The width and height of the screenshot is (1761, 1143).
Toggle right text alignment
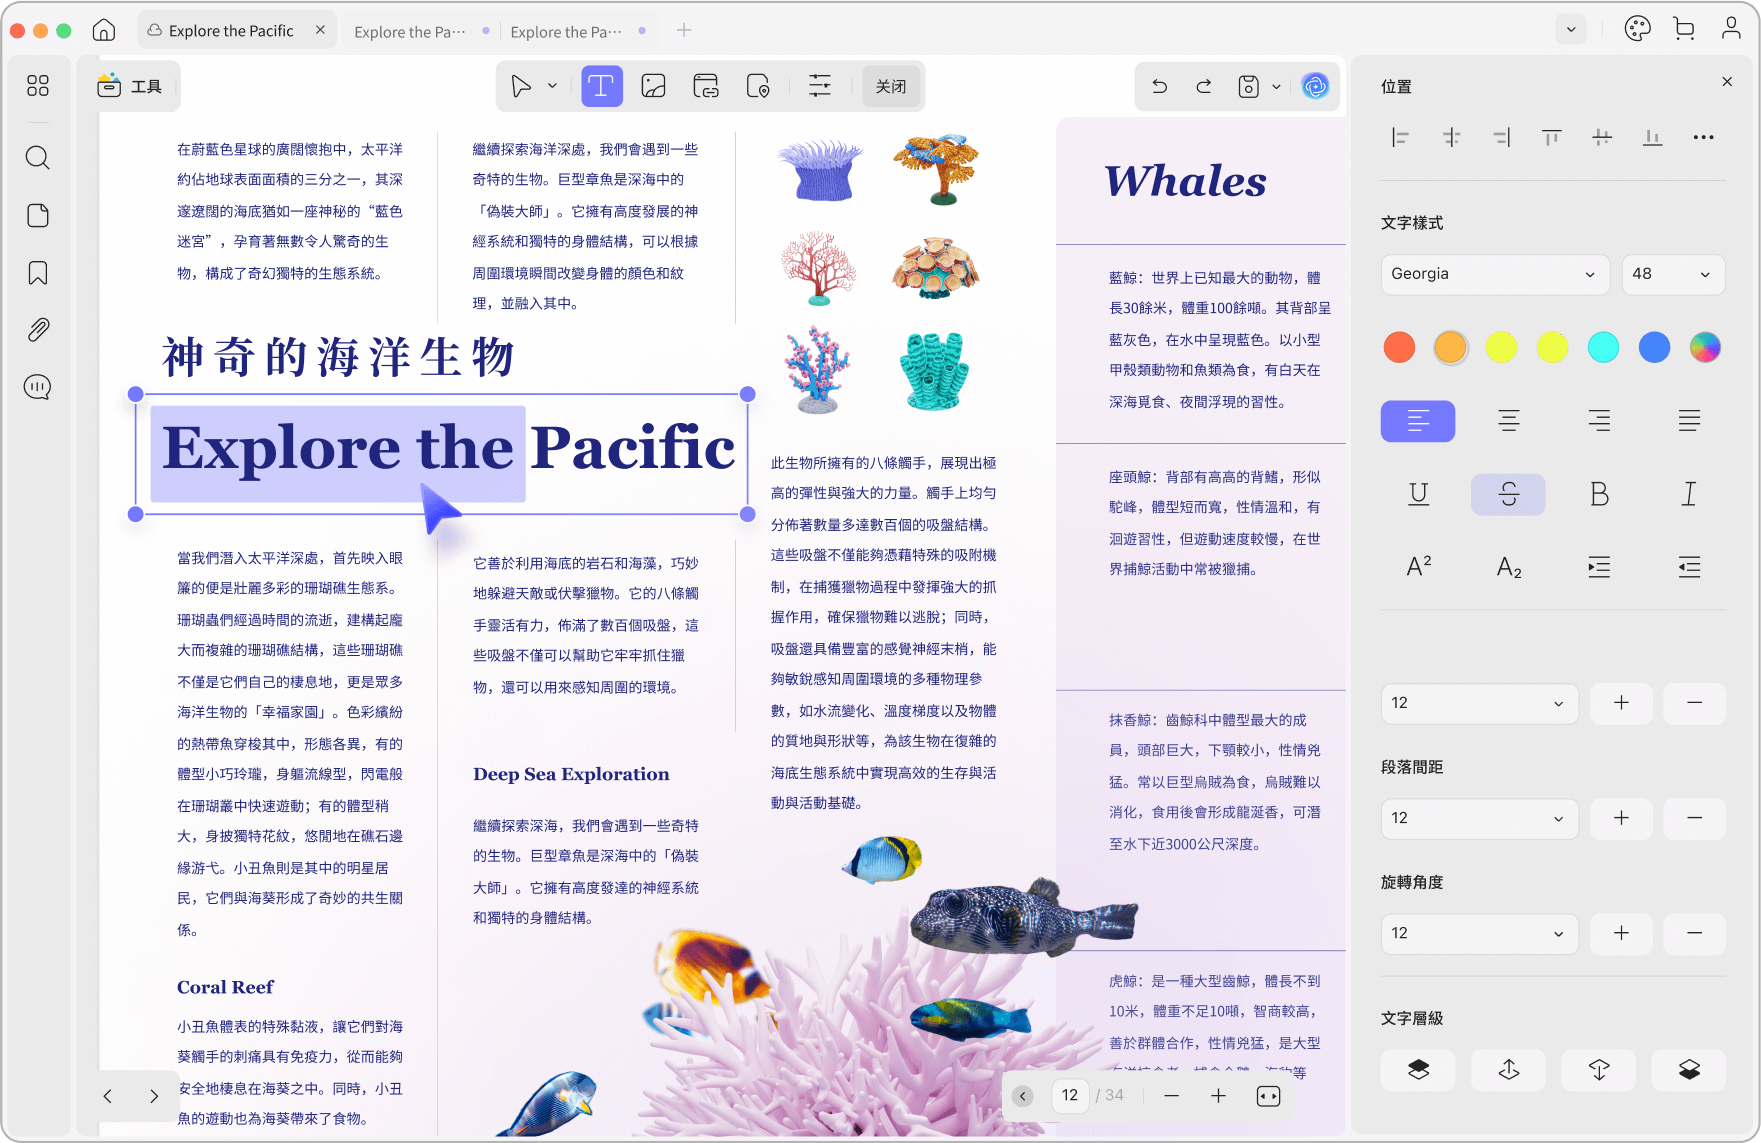coord(1599,421)
